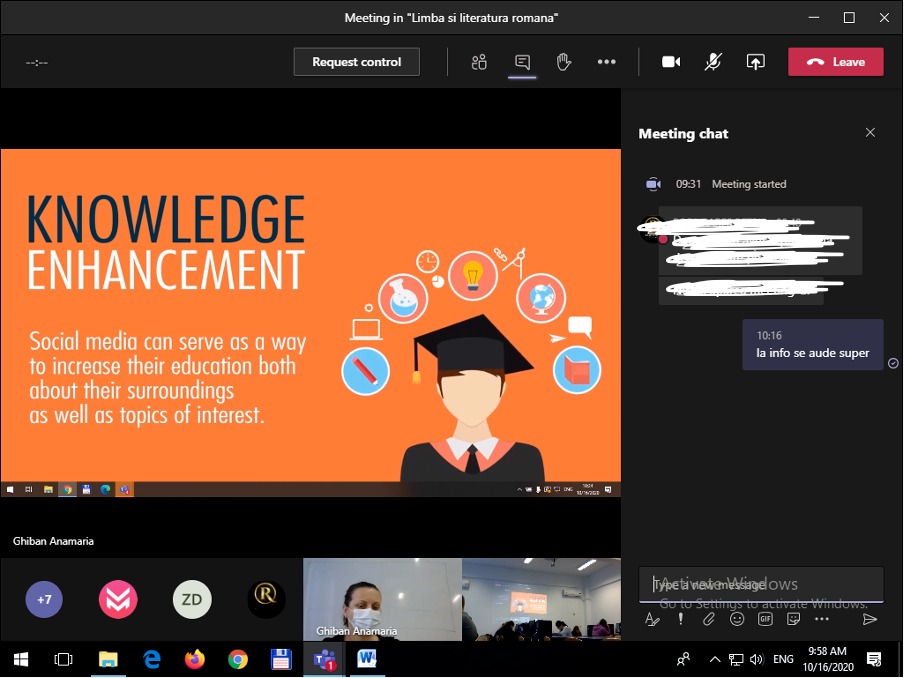Open the More actions menu in meeting toolbar

(606, 62)
